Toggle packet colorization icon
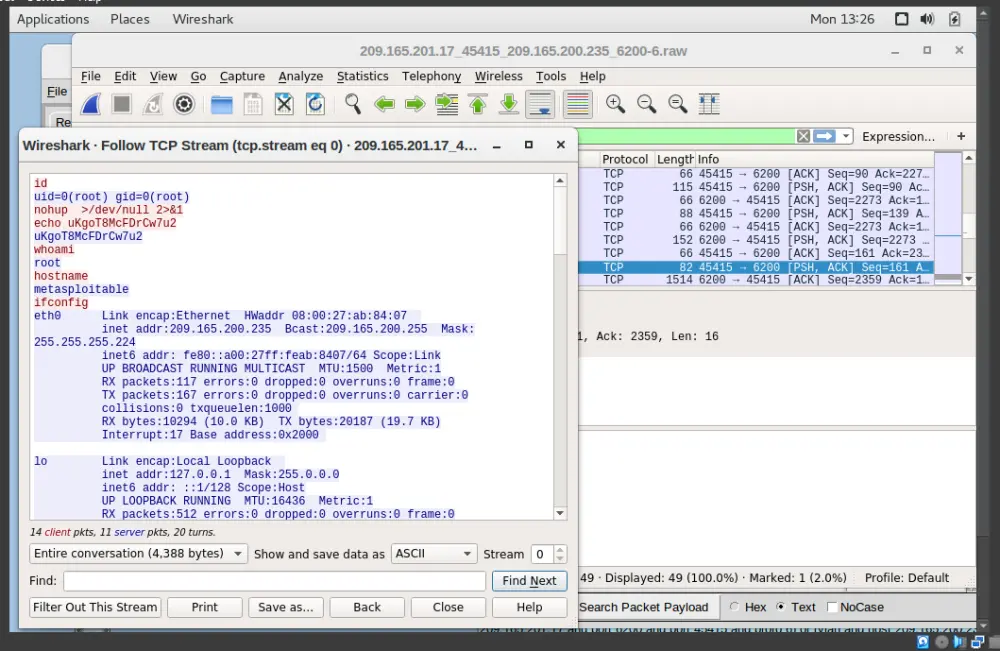Screen dimensions: 1000x651 [x=578, y=103]
